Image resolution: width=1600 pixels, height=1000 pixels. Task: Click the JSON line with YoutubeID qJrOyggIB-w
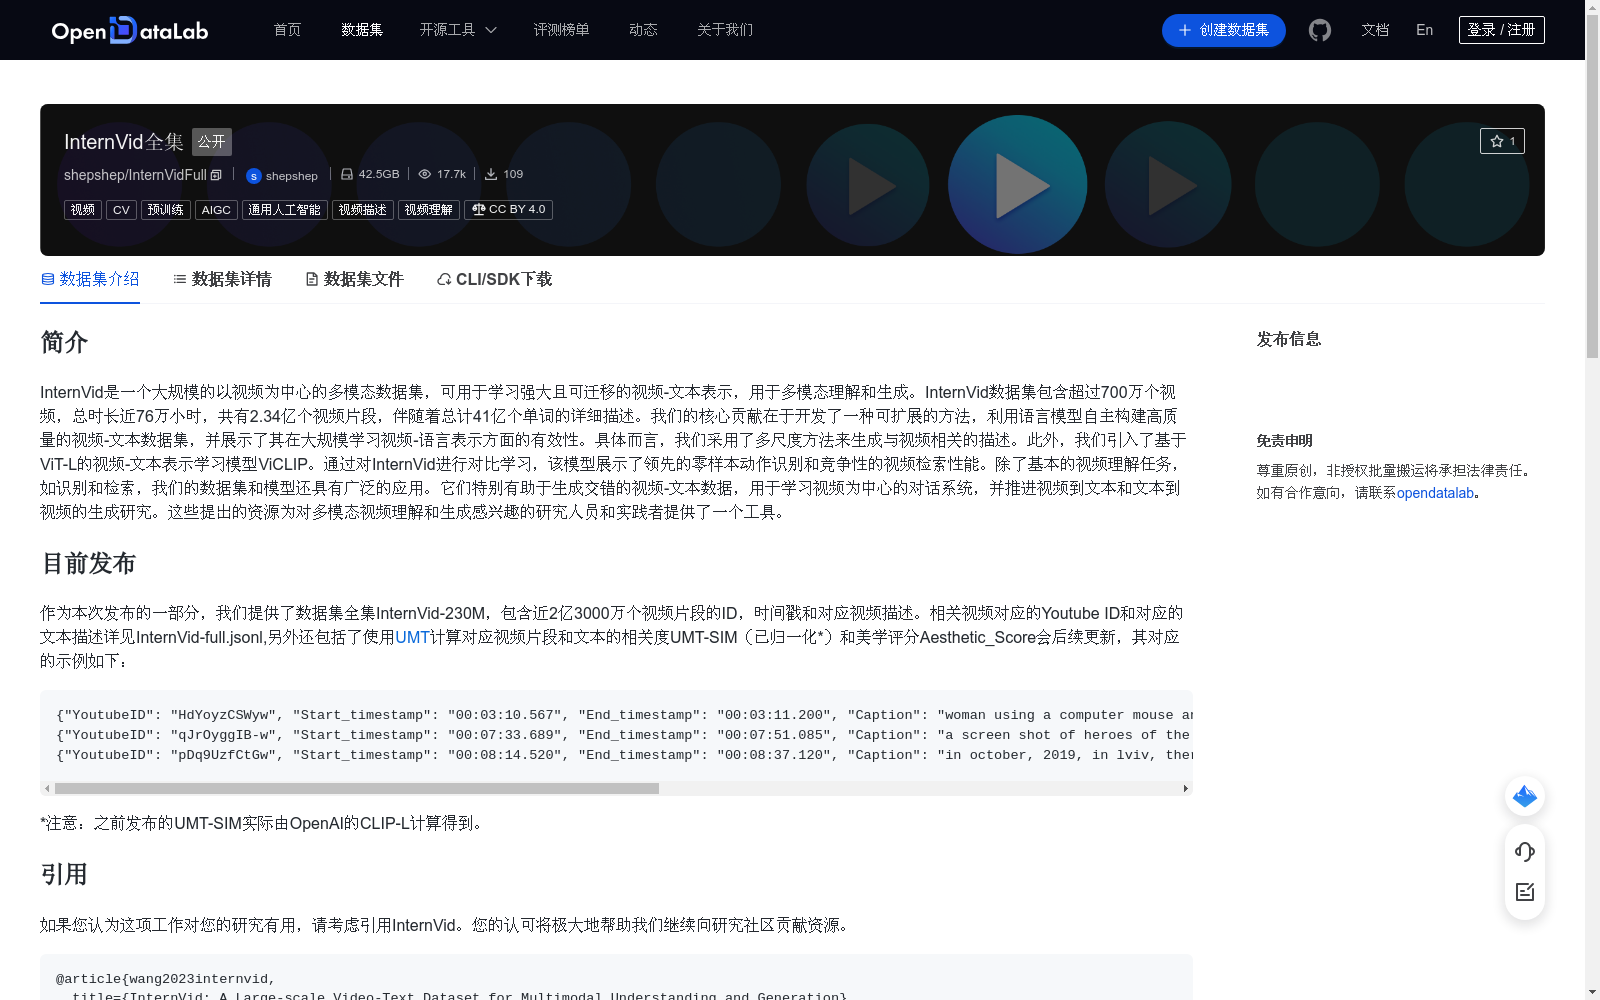tap(625, 735)
